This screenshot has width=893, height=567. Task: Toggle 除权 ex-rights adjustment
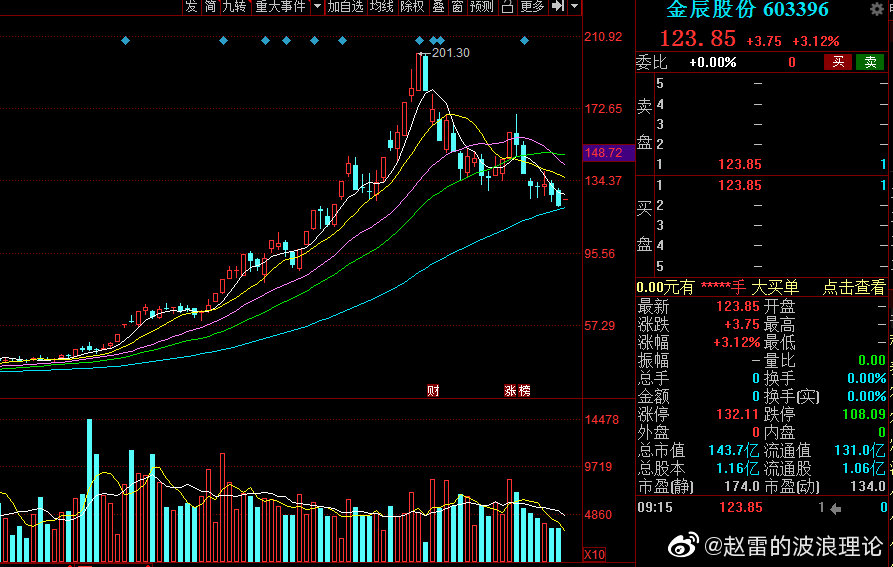coord(412,7)
